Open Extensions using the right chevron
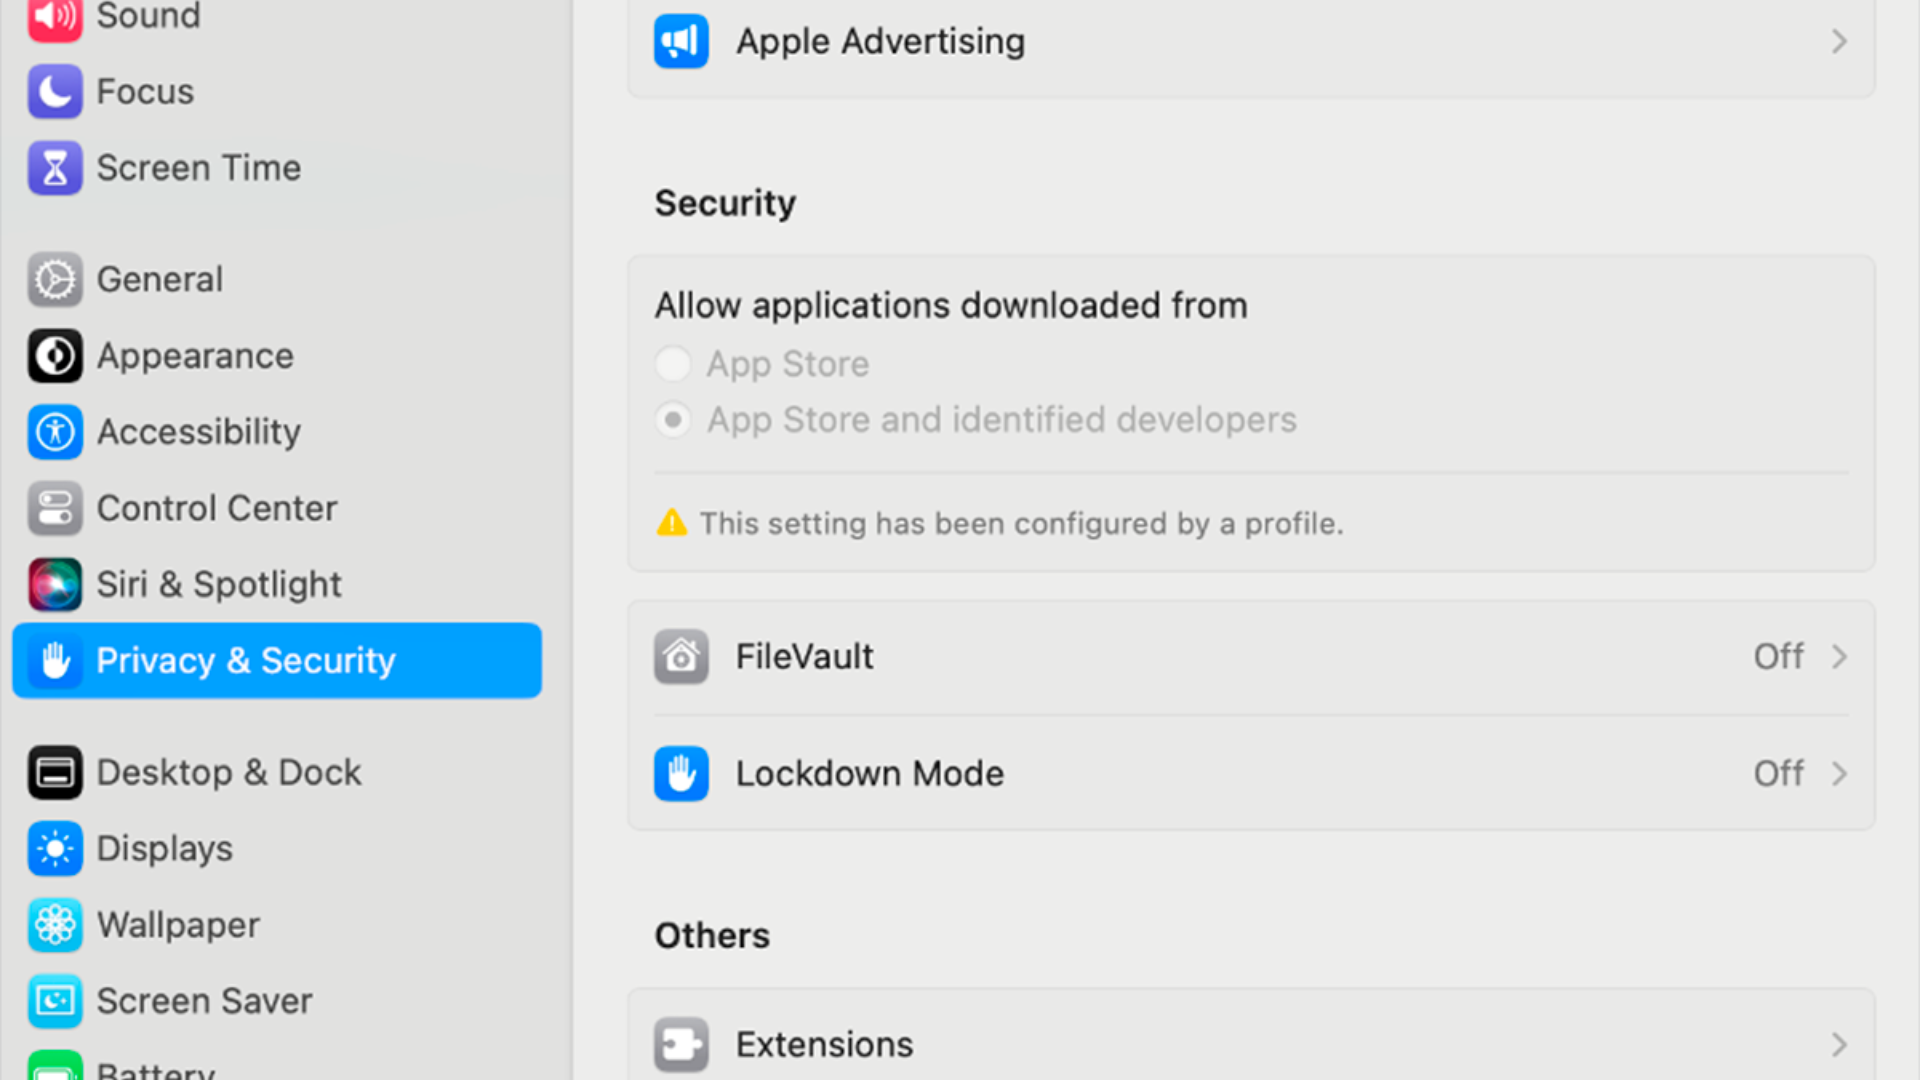1920x1080 pixels. (x=1838, y=1045)
